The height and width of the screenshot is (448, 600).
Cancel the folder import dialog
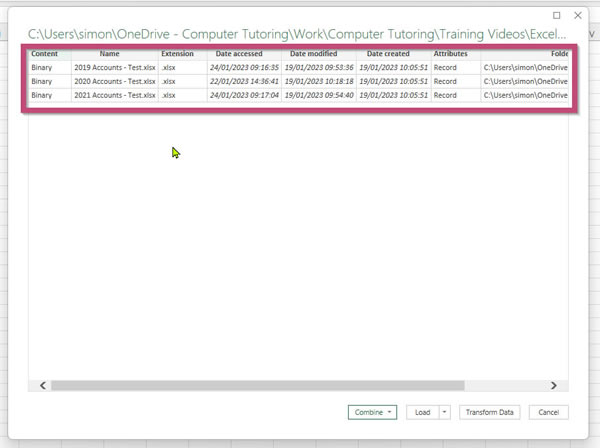tap(548, 412)
